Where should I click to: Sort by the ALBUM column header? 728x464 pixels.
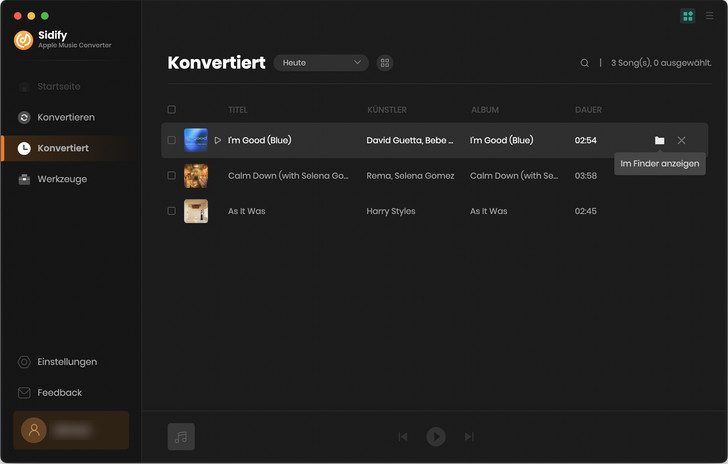[485, 110]
